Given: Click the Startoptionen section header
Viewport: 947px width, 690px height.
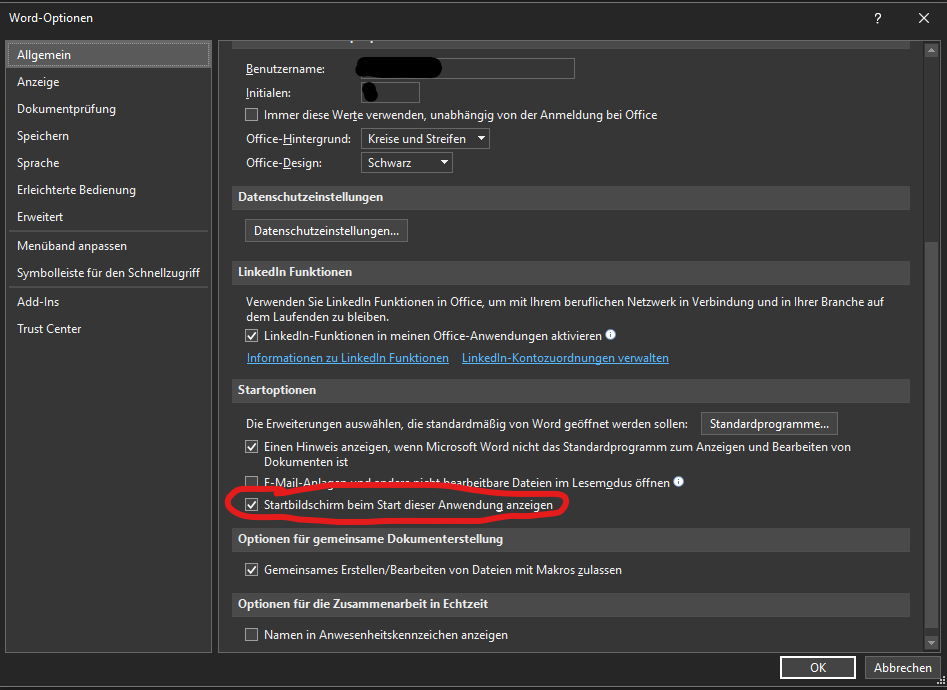Looking at the screenshot, I should point(571,390).
